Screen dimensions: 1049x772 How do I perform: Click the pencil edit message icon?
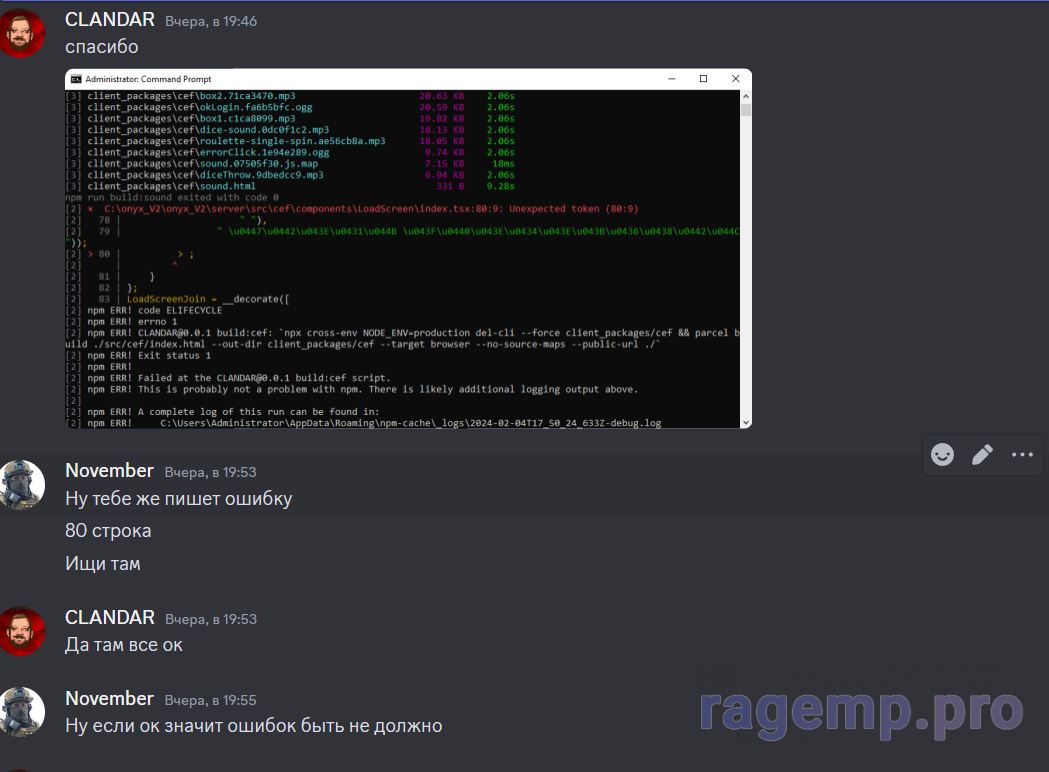(982, 455)
